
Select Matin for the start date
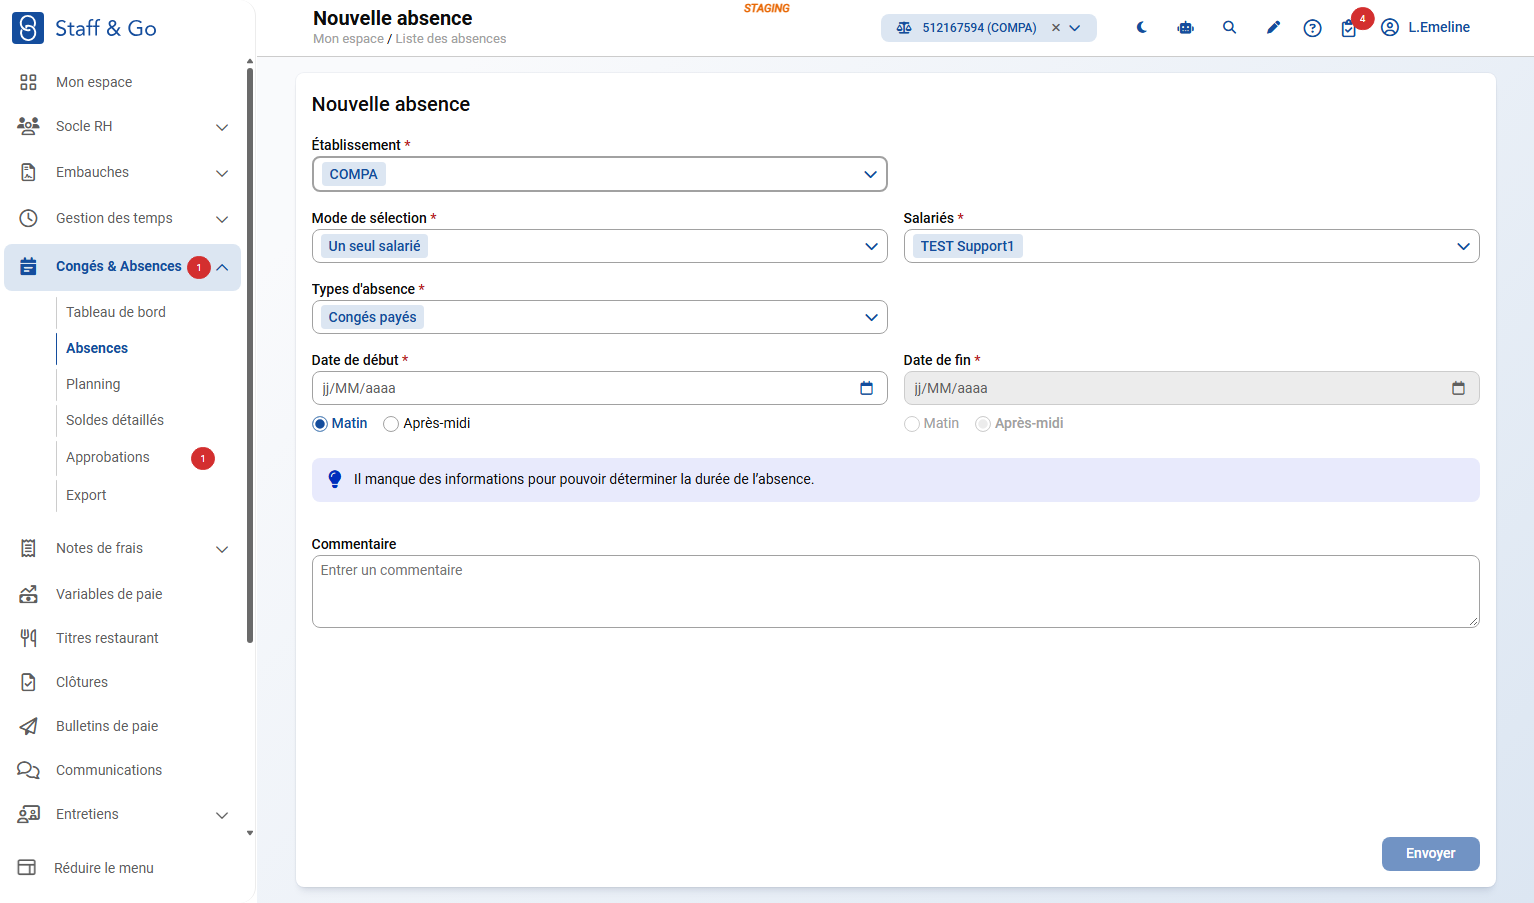point(320,424)
